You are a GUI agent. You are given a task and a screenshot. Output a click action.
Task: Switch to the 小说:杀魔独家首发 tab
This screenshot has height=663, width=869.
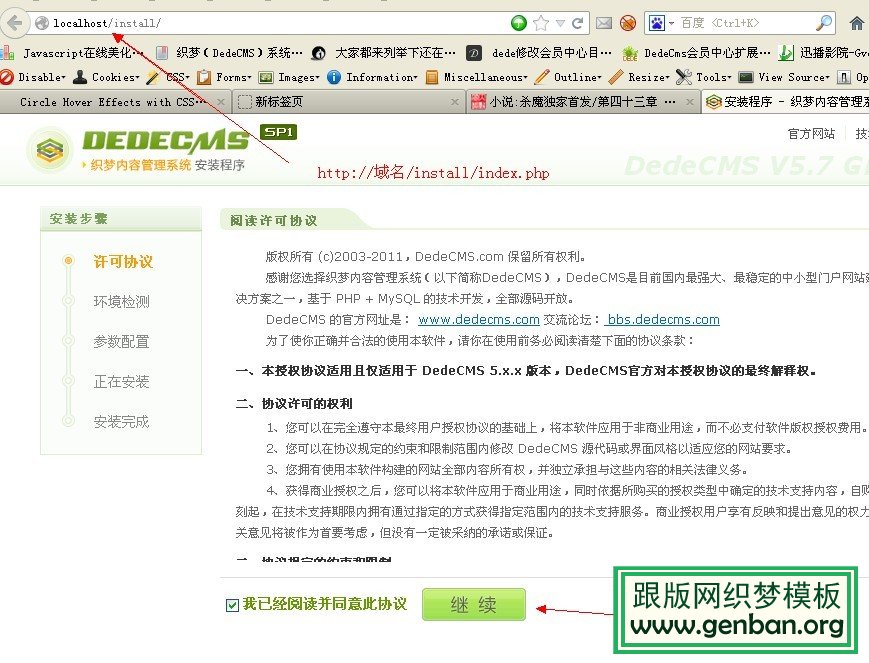coord(582,102)
